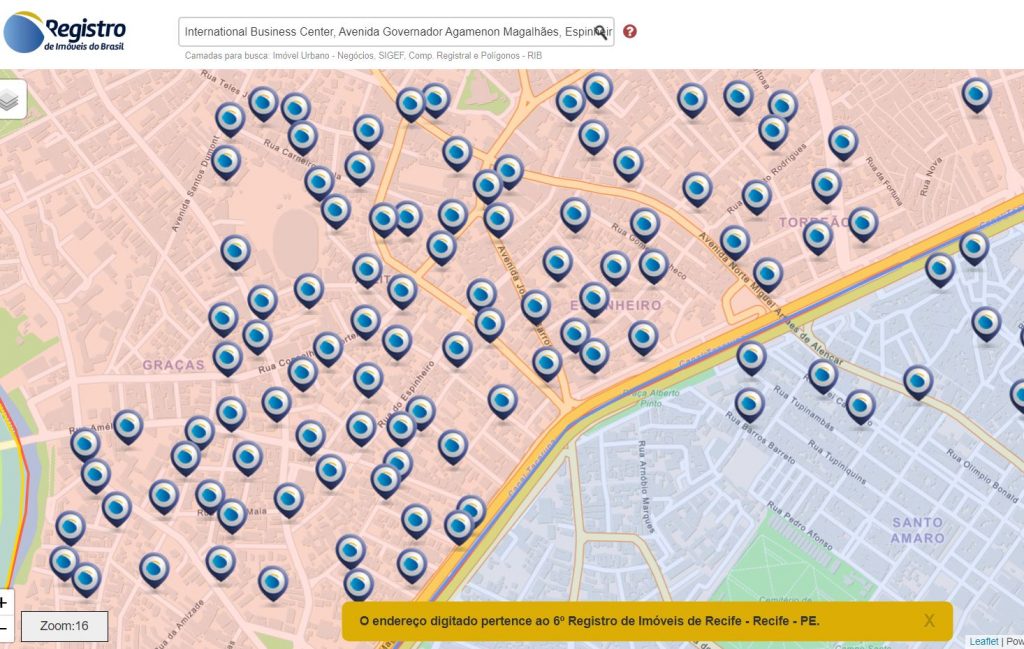Image resolution: width=1024 pixels, height=649 pixels.
Task: Click the map zoom out minus button
Action: (4, 630)
